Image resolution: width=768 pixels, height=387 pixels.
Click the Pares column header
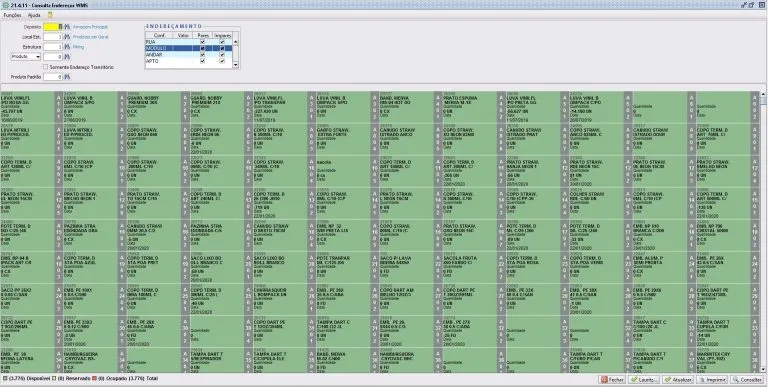tap(202, 35)
